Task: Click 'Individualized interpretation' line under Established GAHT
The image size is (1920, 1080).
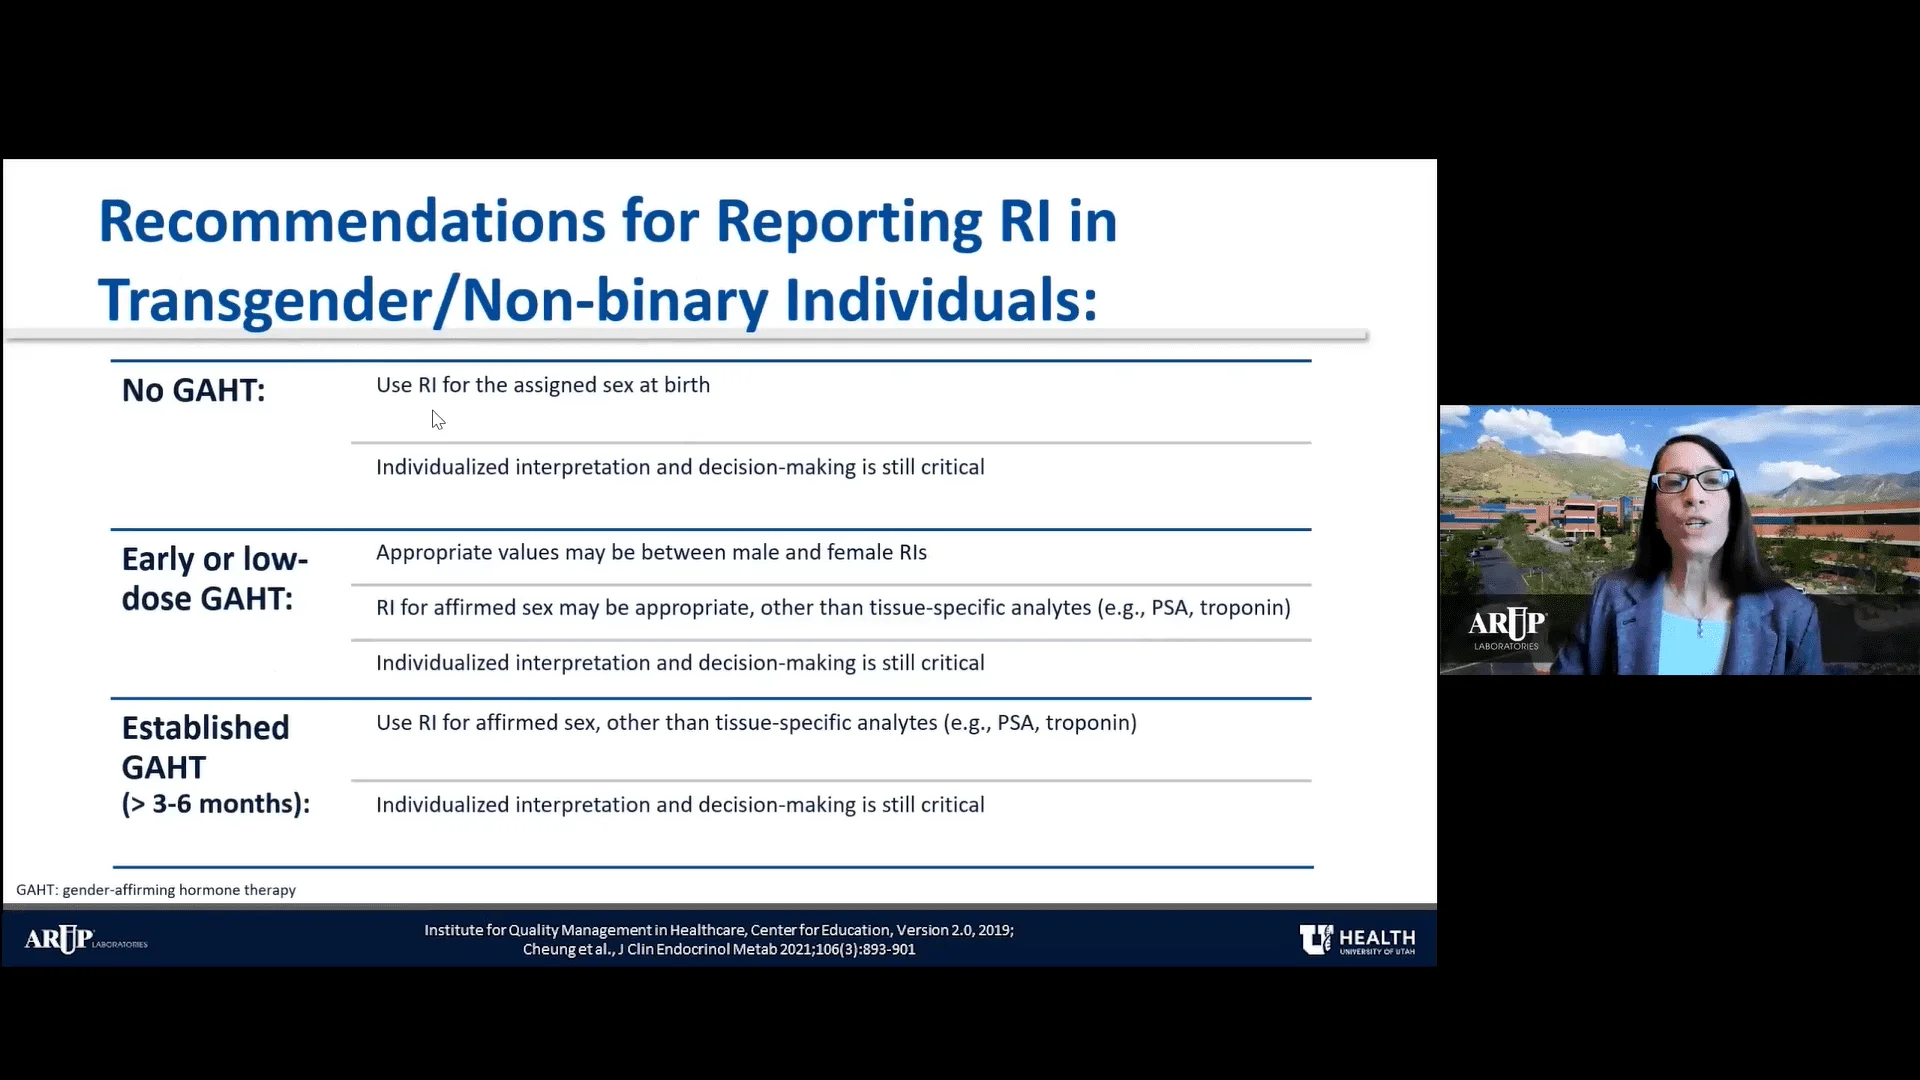Action: pos(680,805)
